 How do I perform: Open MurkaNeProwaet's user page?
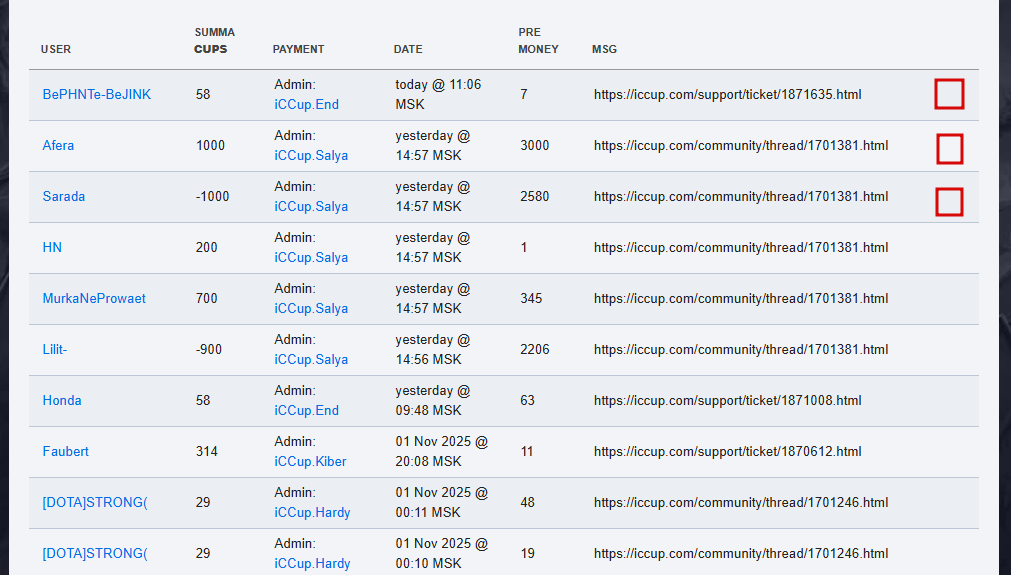click(94, 298)
